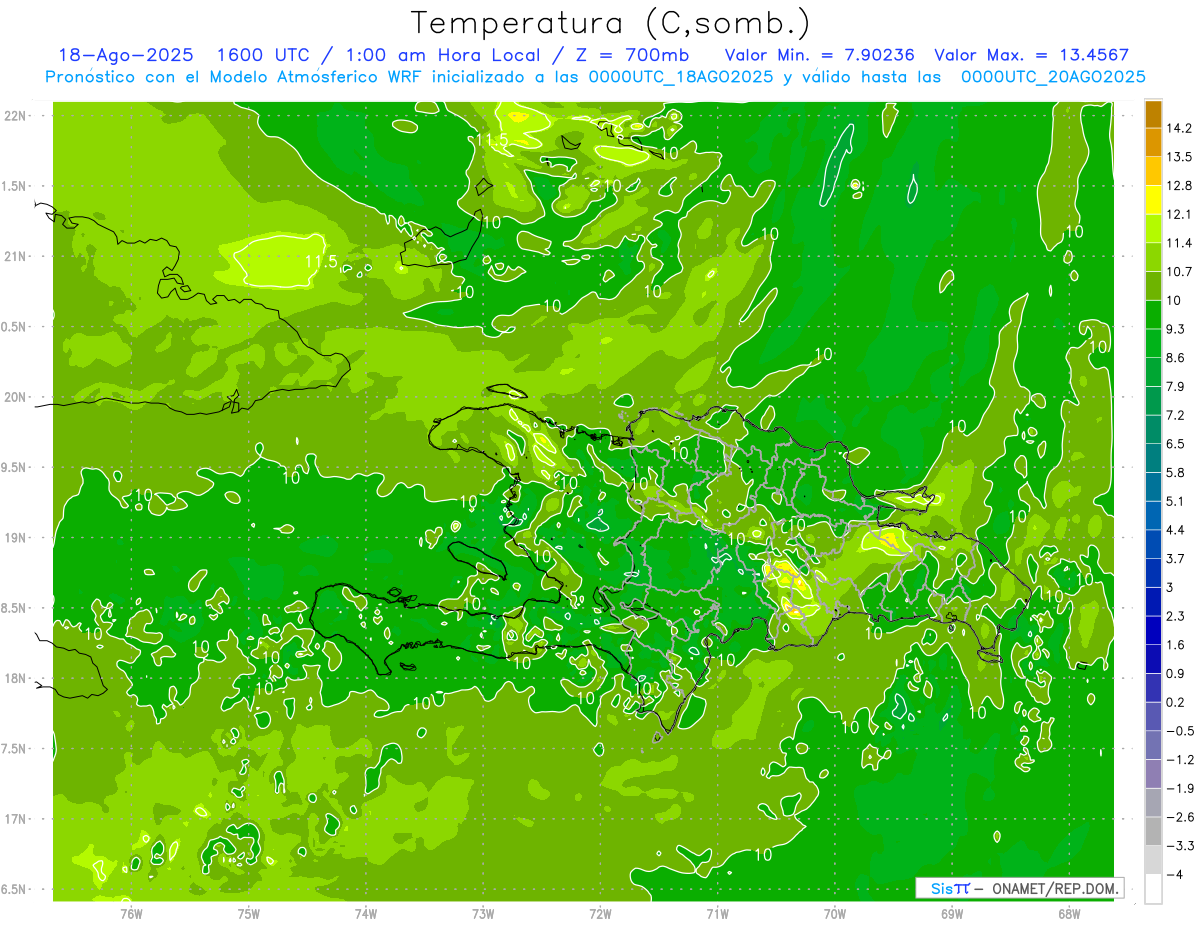
Task: Click the "11.4" legend value
Action: 1178,243
